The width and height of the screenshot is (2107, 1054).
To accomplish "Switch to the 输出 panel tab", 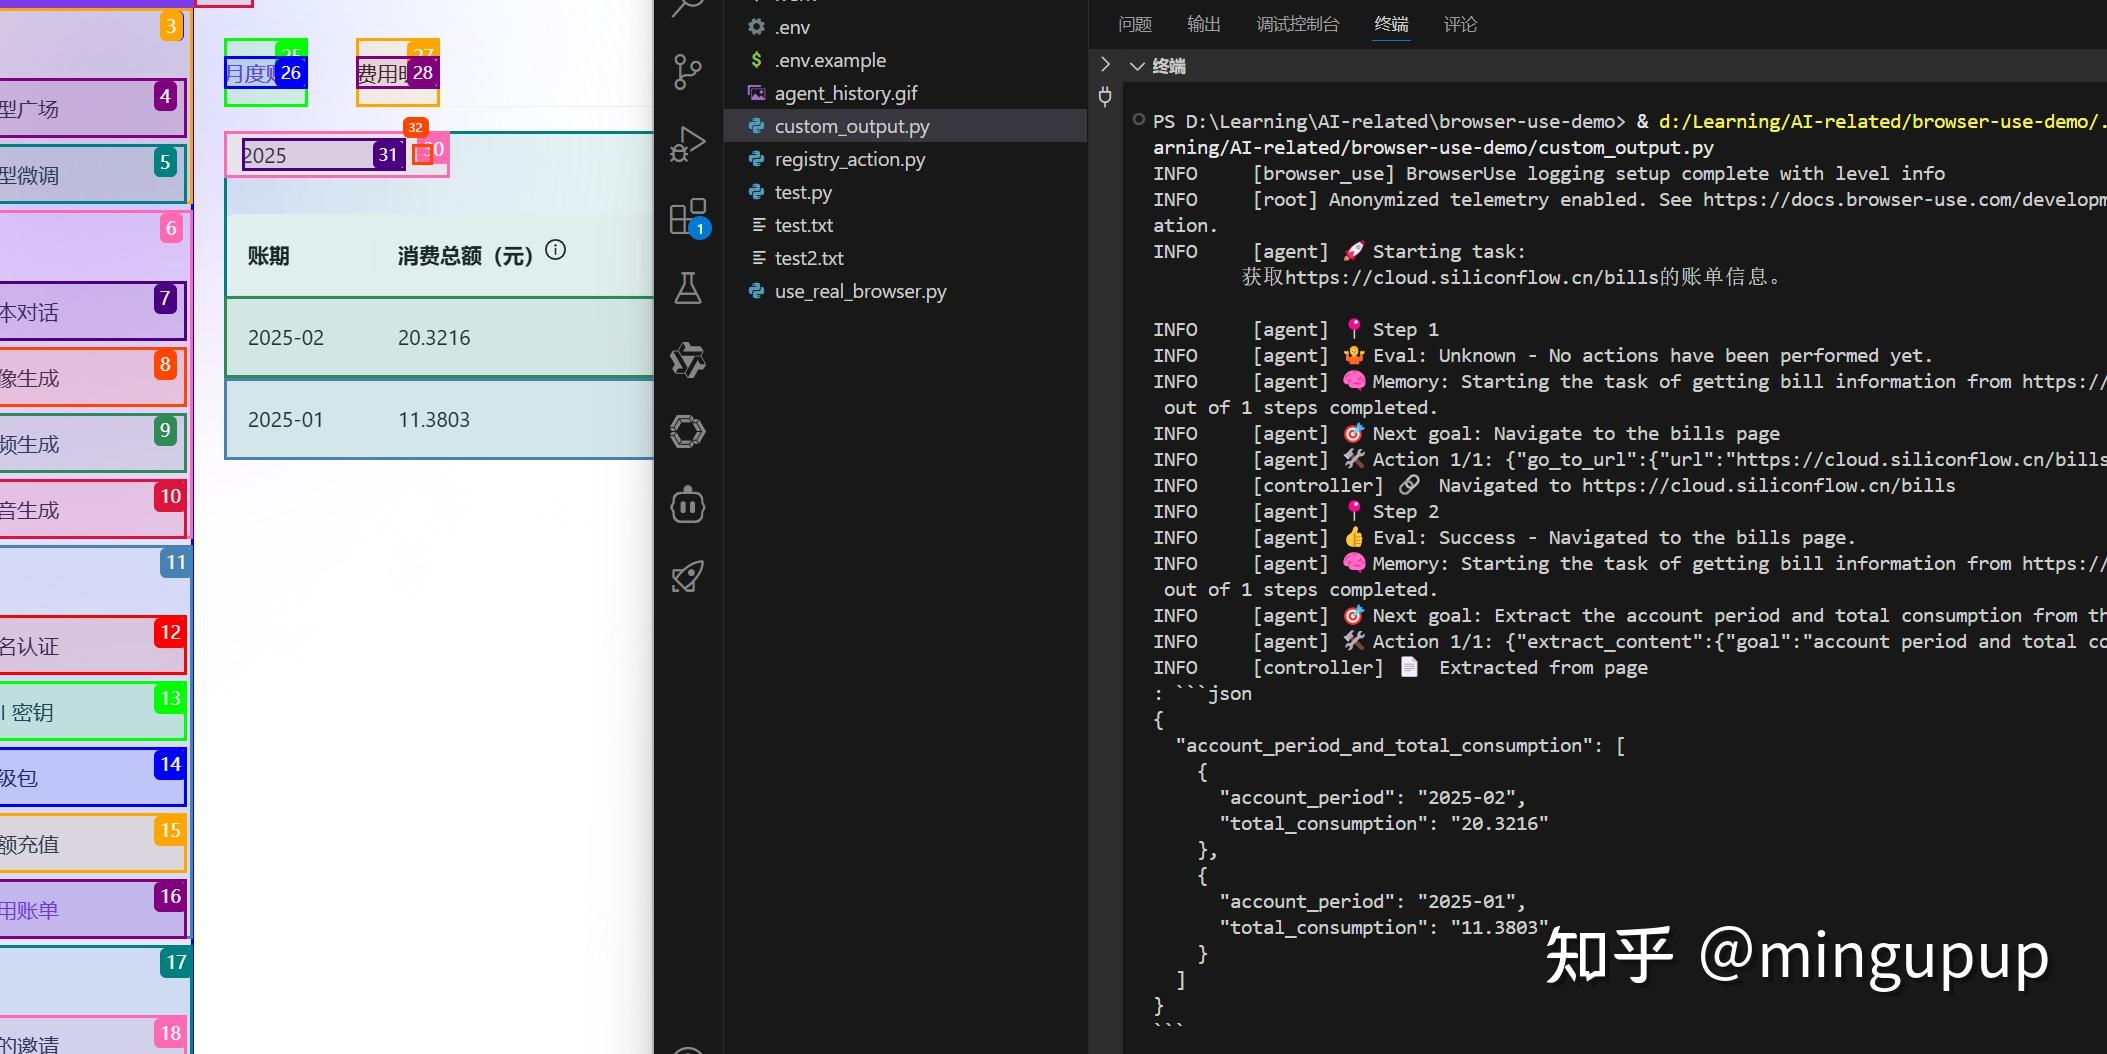I will (x=1203, y=24).
